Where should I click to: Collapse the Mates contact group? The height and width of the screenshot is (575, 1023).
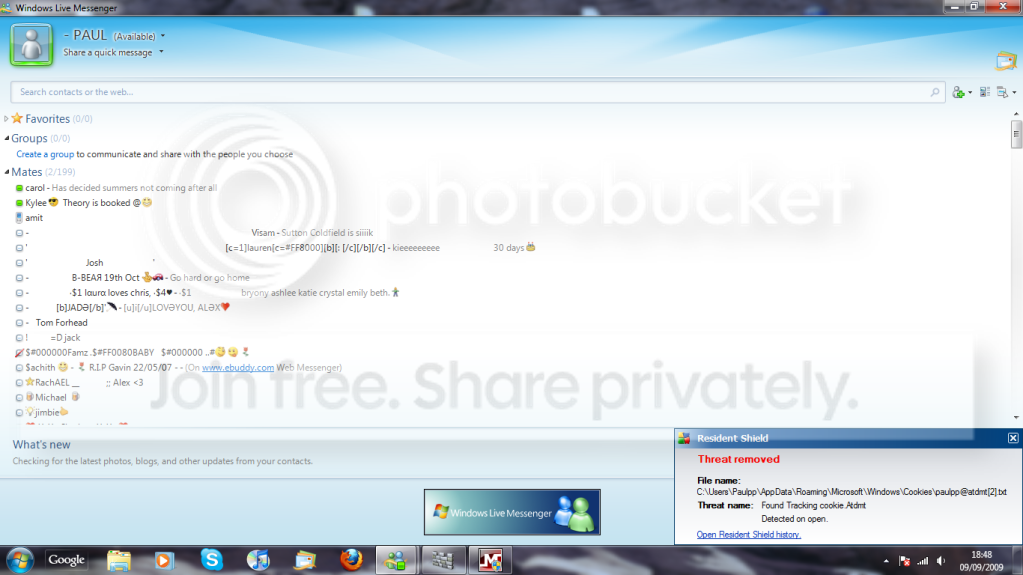tap(7, 172)
